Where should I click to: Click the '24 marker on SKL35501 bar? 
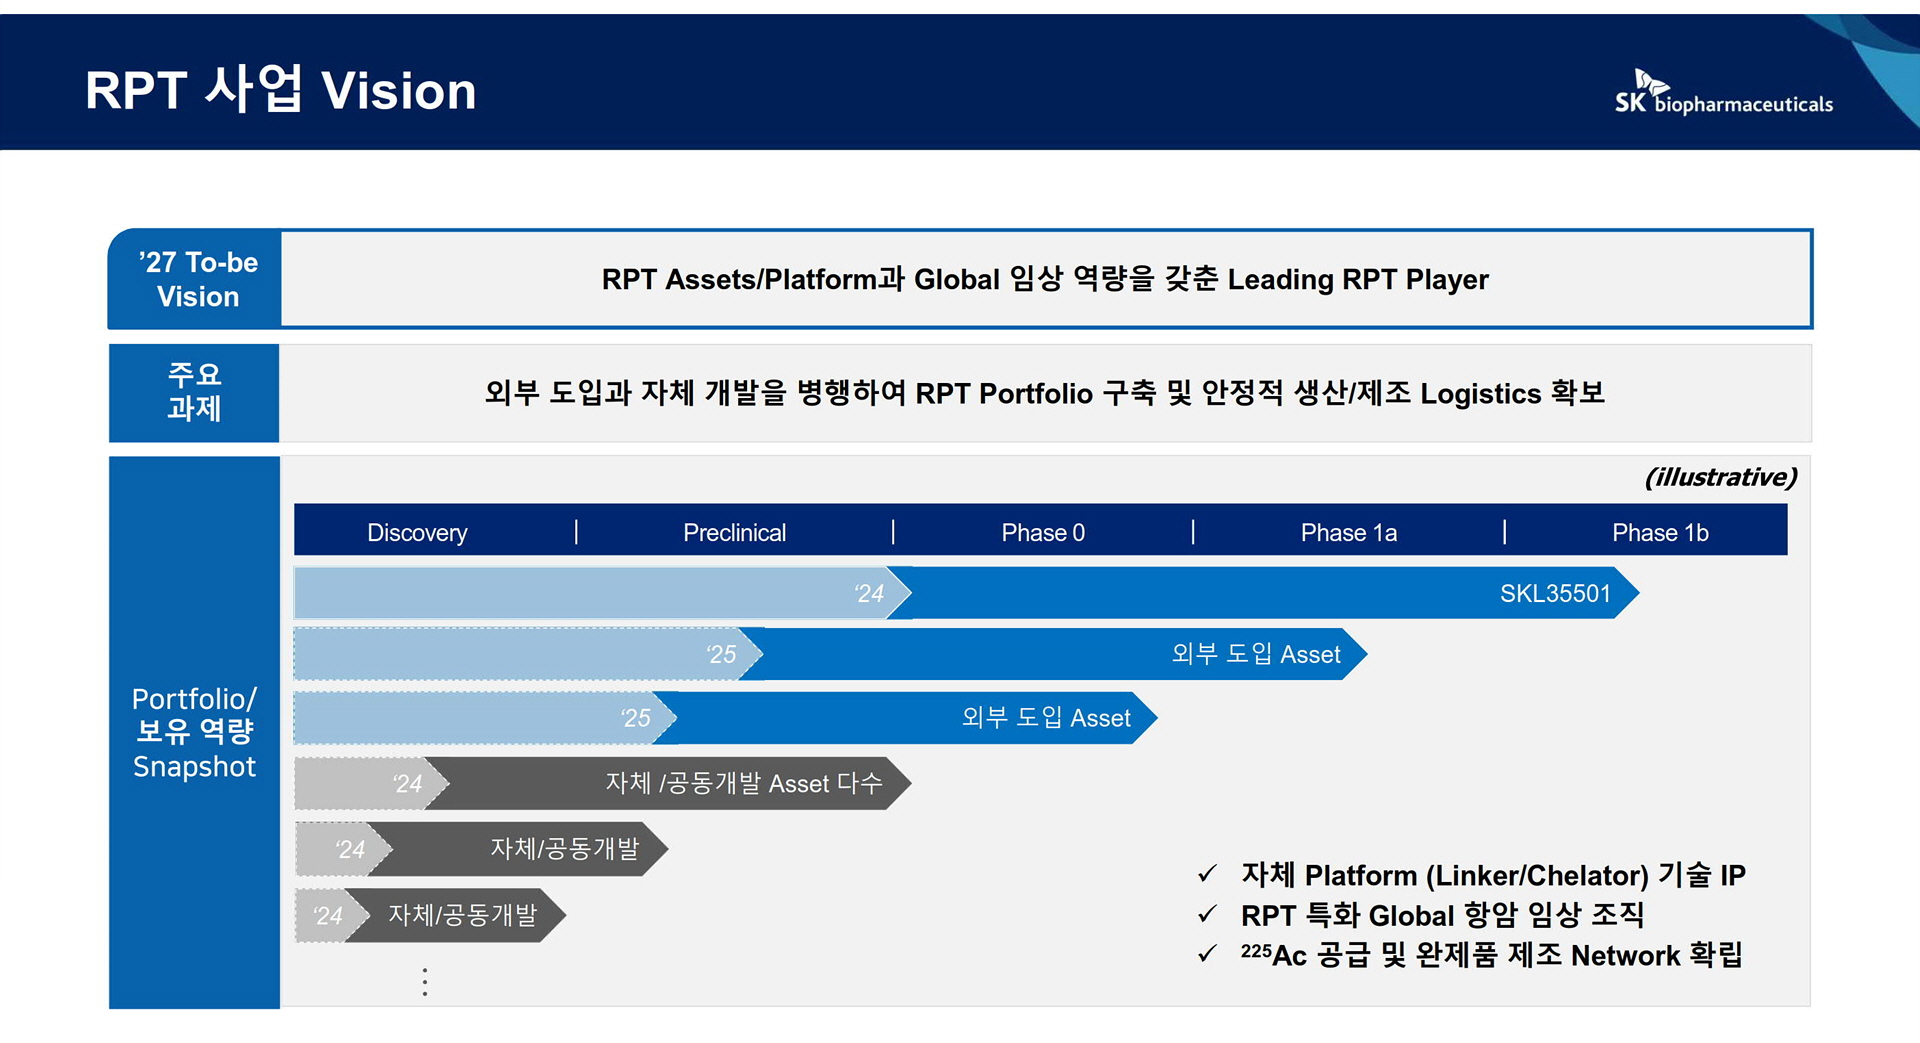click(x=869, y=593)
